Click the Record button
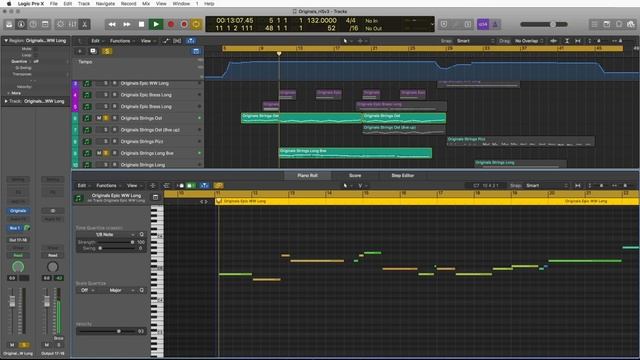 pos(171,24)
